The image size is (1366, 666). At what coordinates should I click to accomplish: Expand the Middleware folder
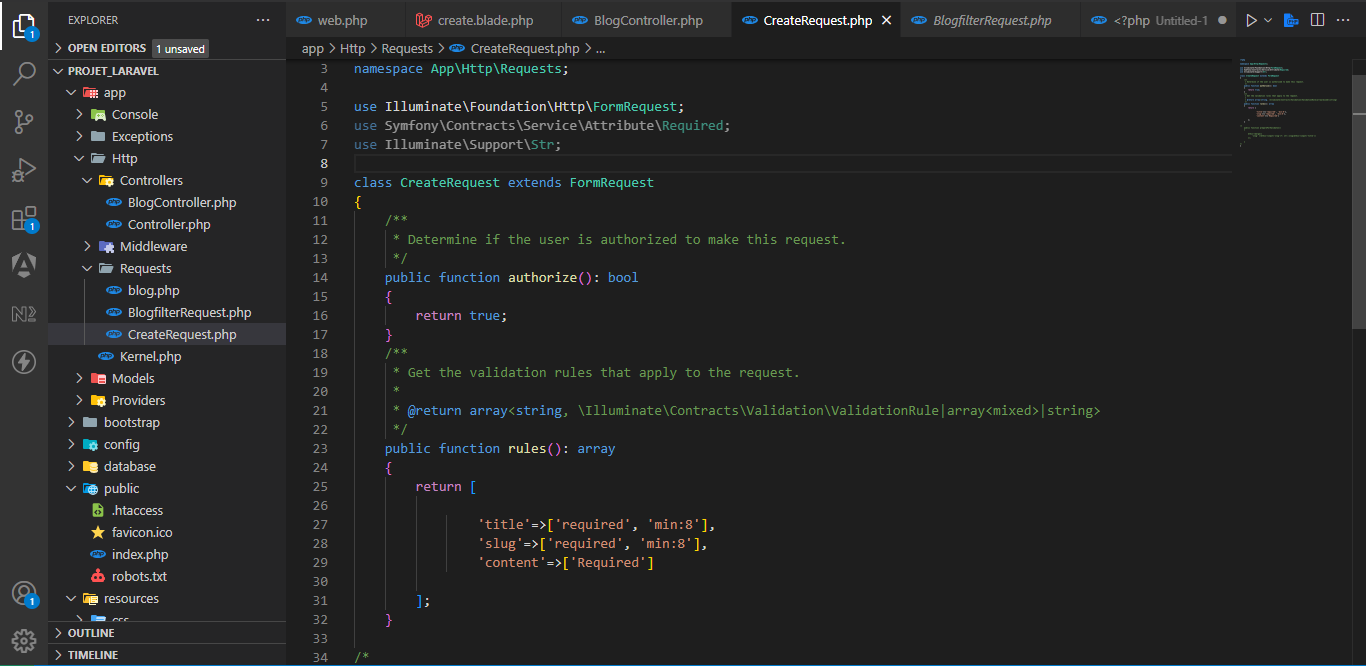[x=153, y=247]
